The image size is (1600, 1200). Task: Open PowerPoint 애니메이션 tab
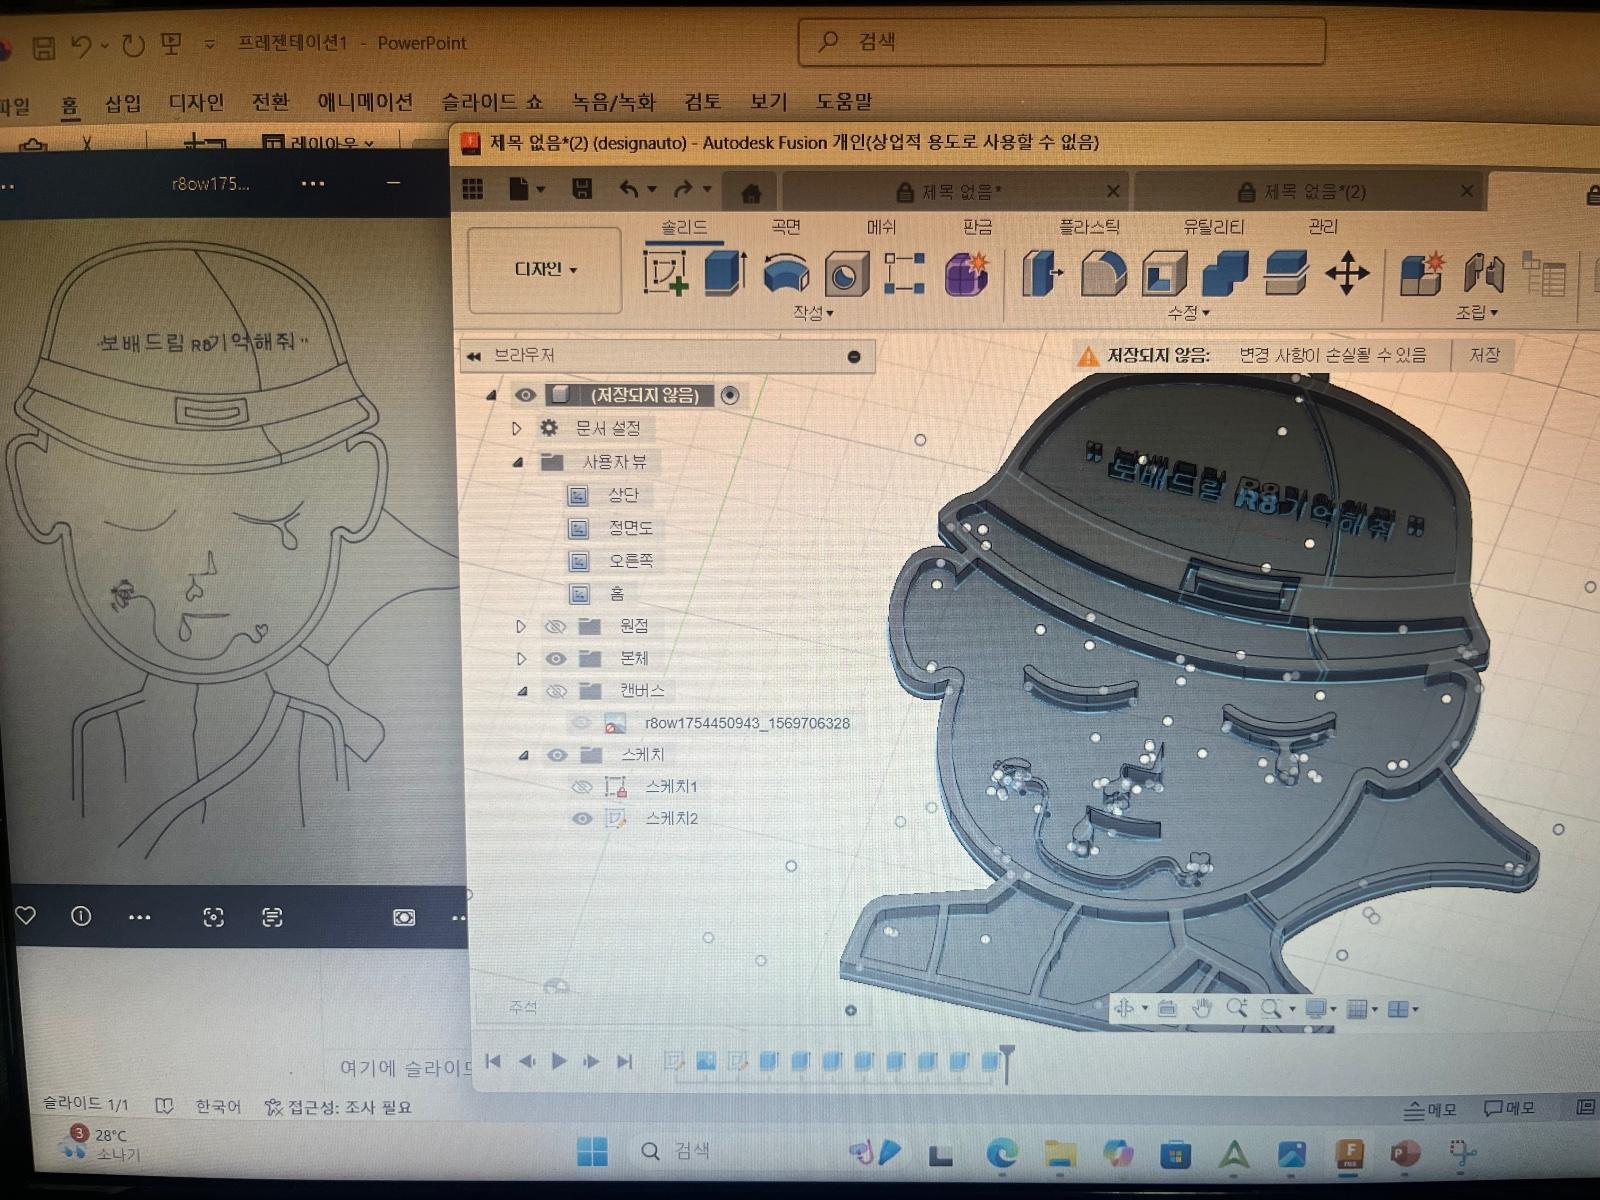point(365,102)
